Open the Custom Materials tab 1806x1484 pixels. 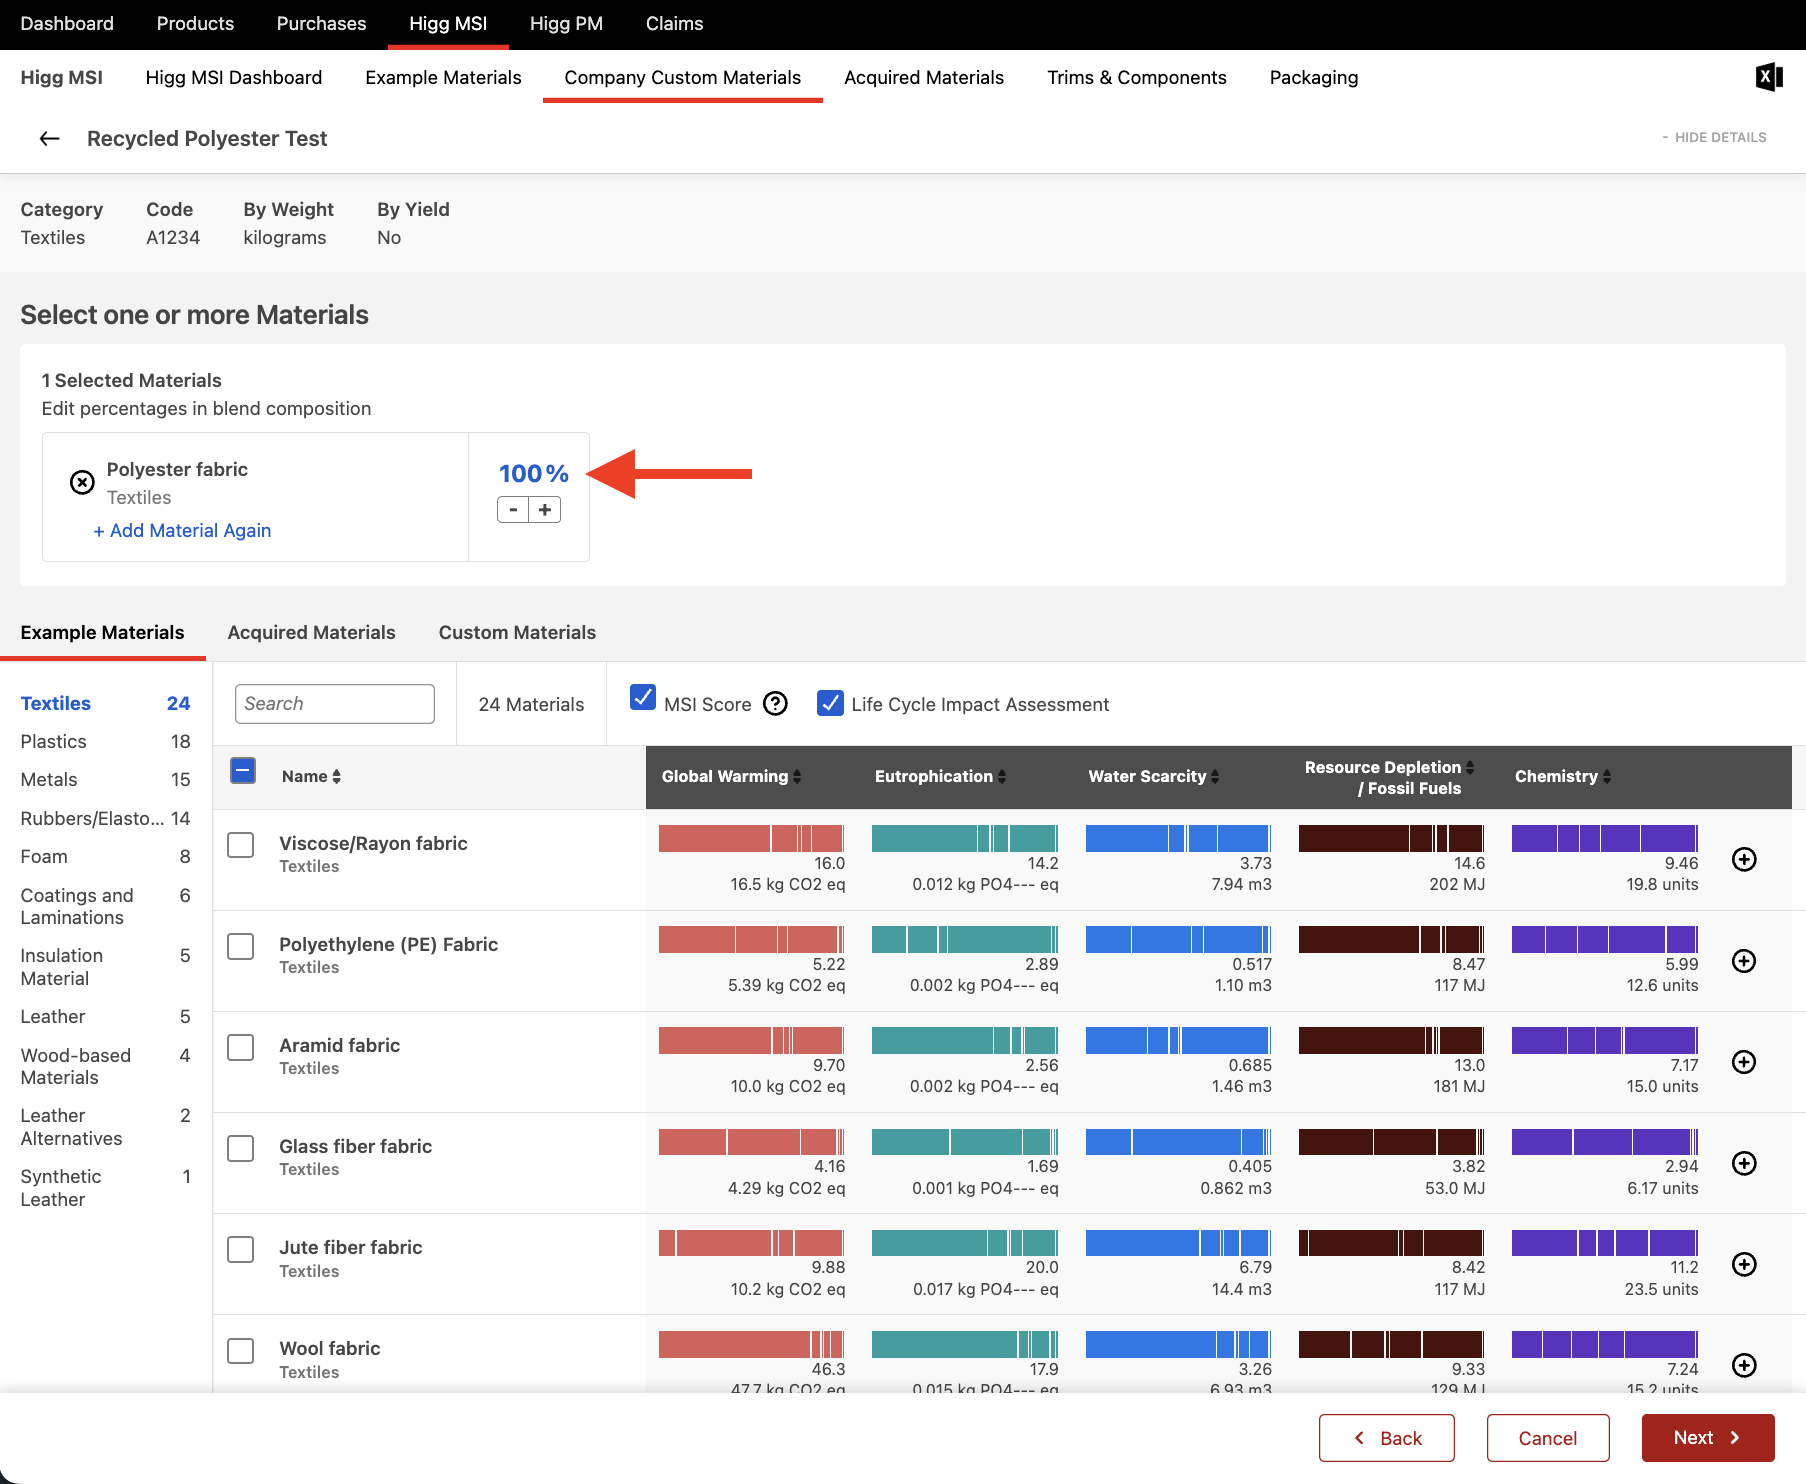(x=517, y=632)
